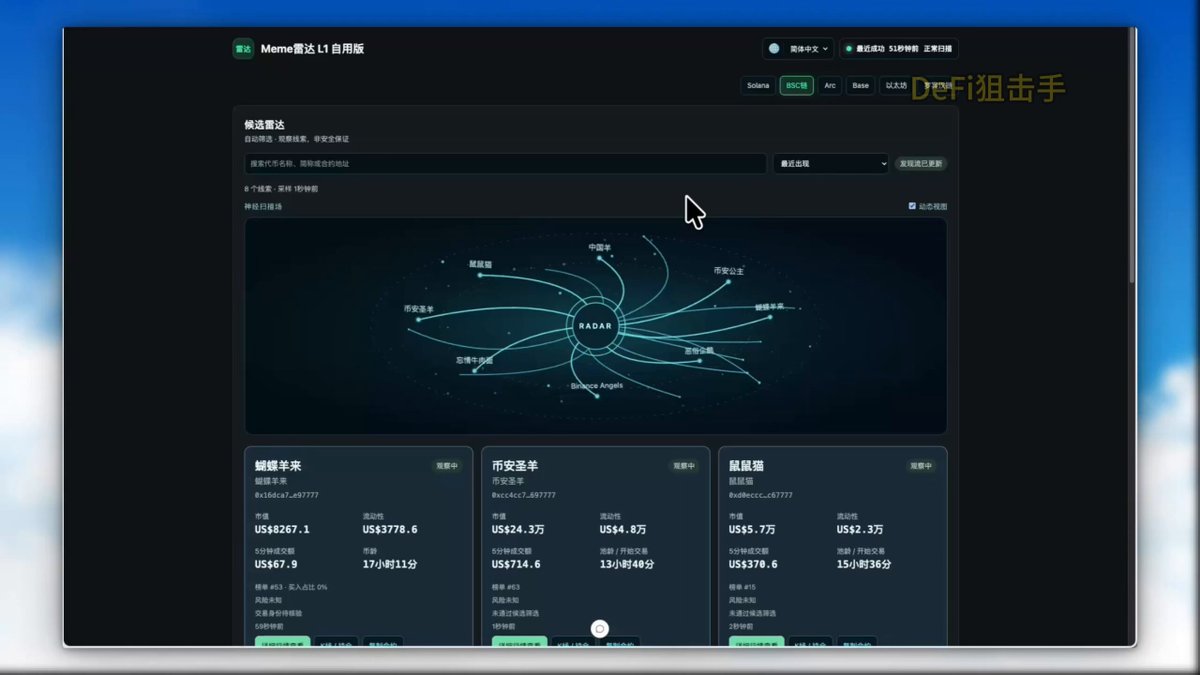The width and height of the screenshot is (1200, 675).
Task: Click the coin age value 17小时11分
Action: (390, 564)
